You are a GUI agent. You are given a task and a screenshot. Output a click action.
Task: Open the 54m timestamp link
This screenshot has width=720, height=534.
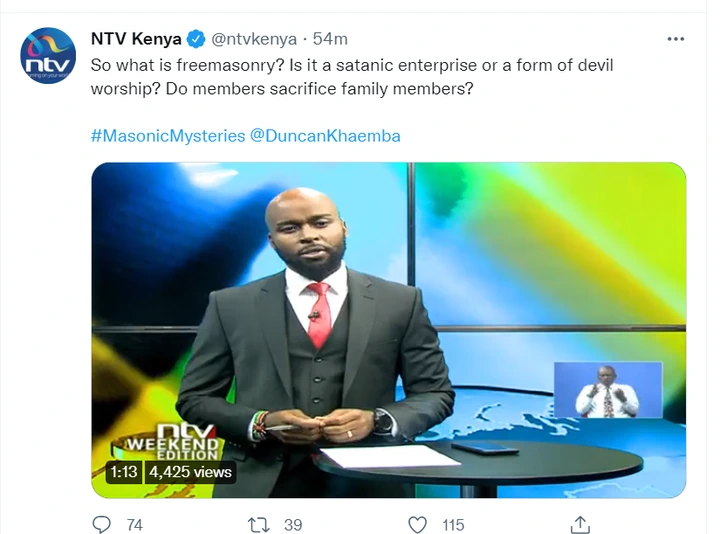click(x=330, y=39)
